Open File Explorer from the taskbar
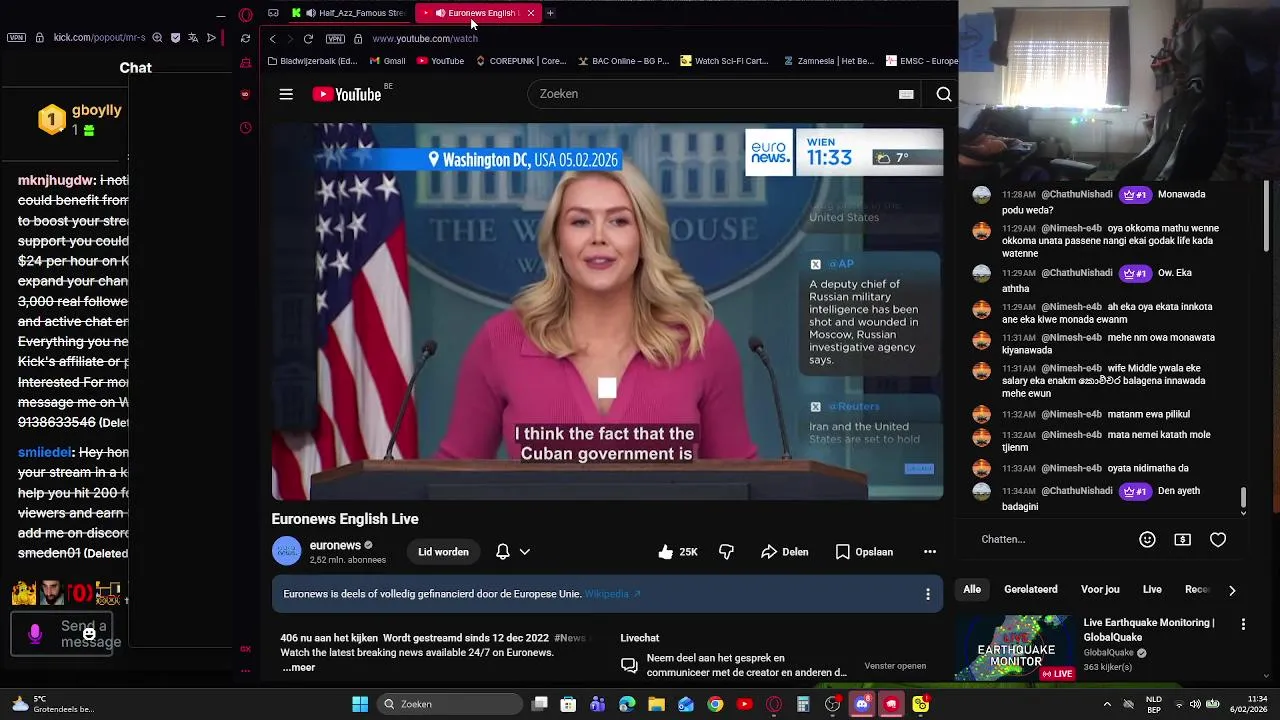Image resolution: width=1280 pixels, height=720 pixels. click(x=656, y=704)
